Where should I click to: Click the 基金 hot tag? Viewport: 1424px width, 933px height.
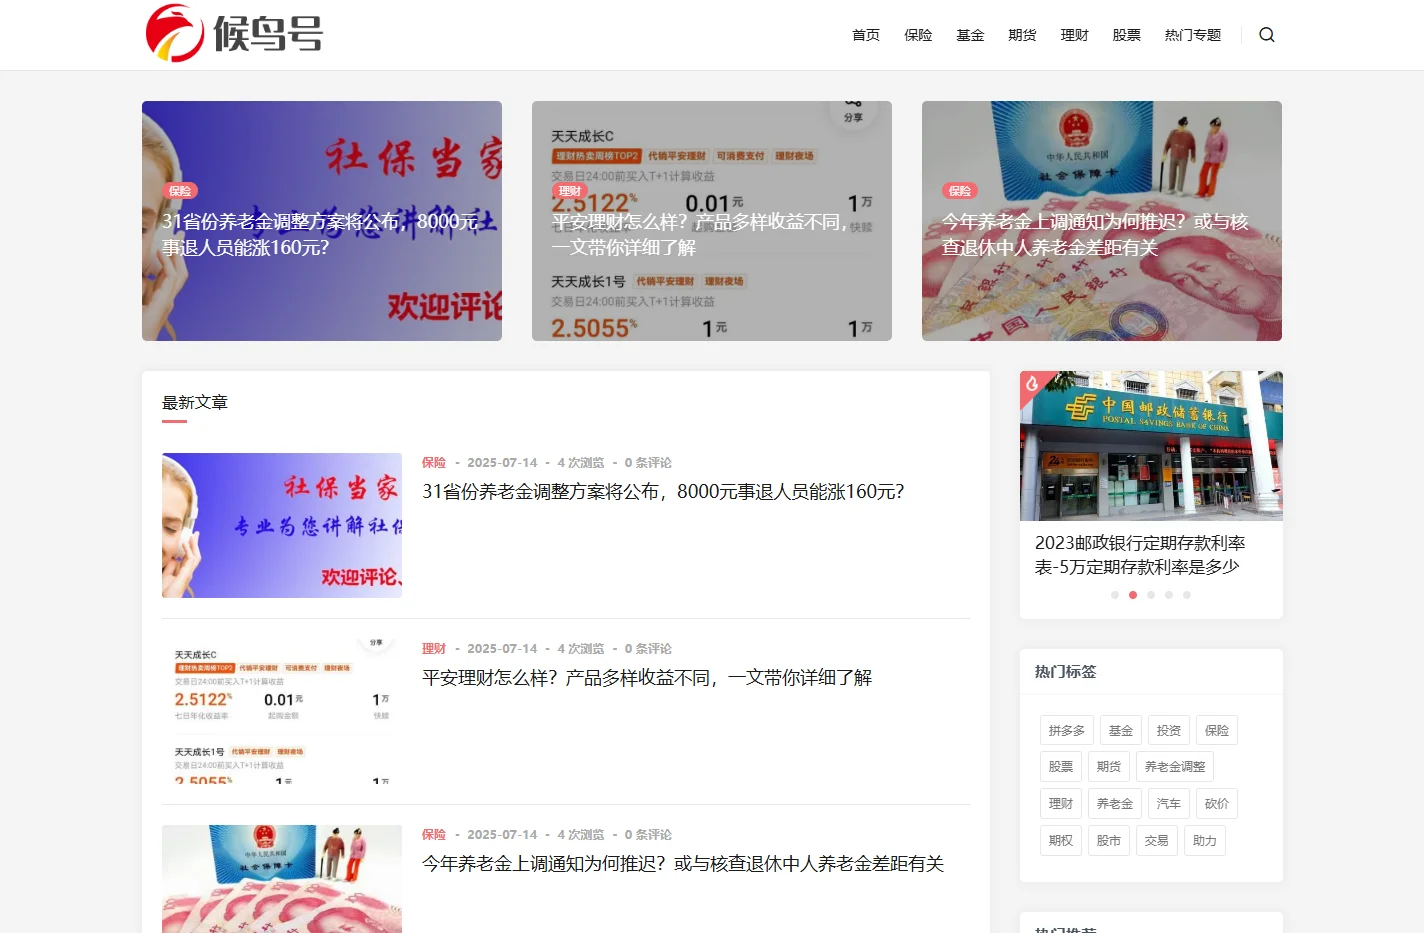pos(1121,730)
